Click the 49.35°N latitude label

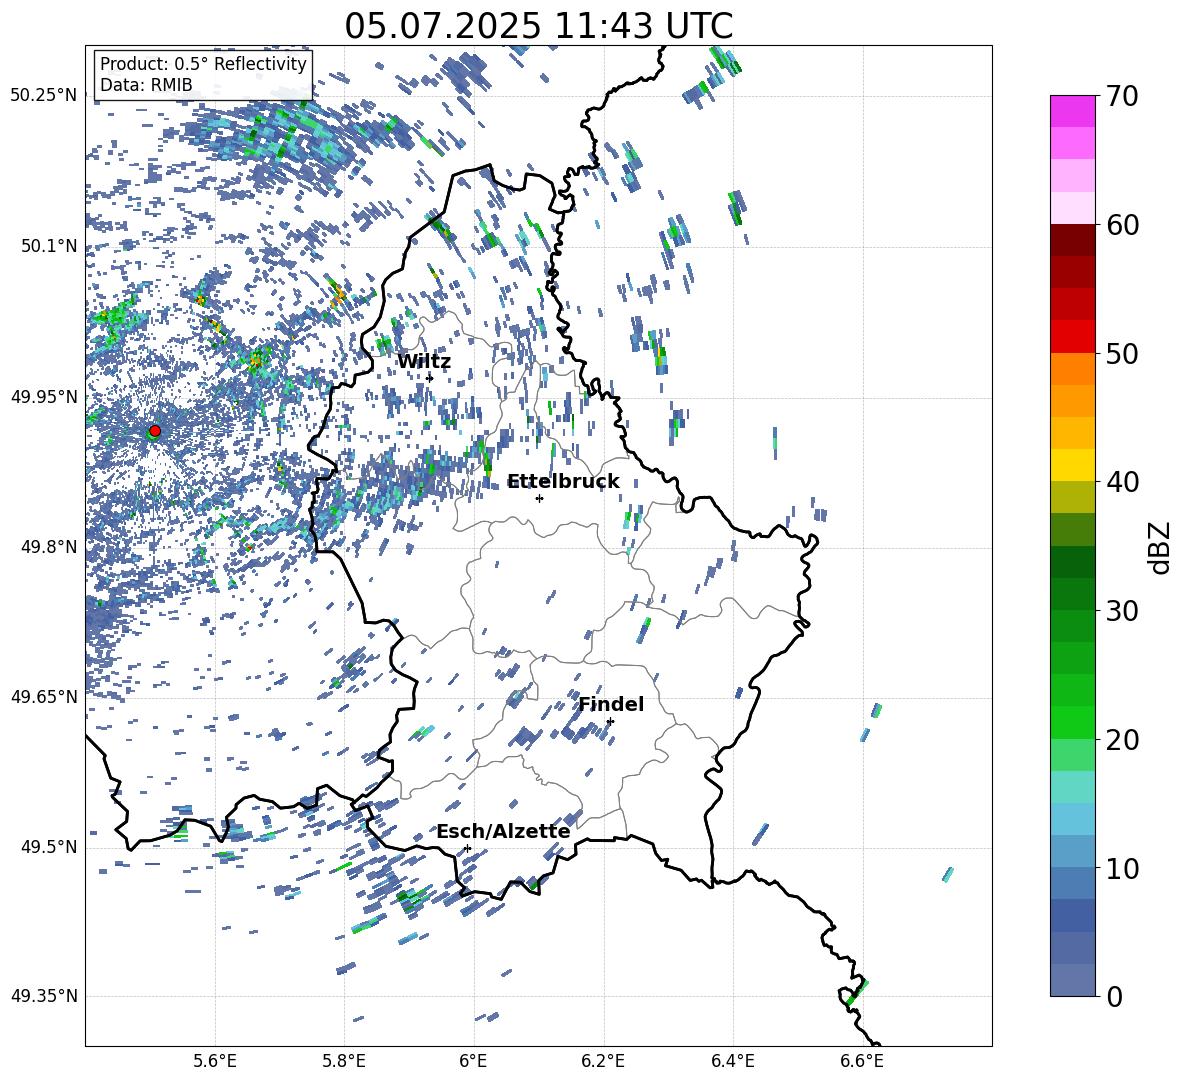point(44,996)
